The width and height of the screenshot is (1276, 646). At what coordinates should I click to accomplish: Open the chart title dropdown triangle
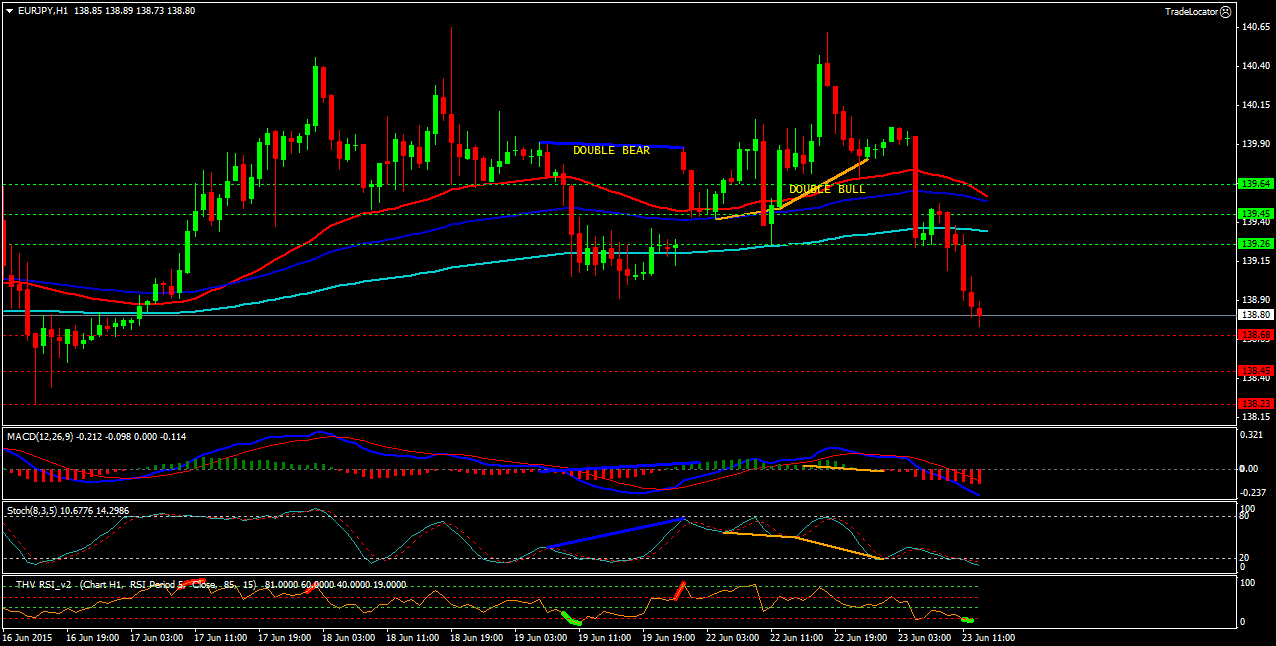[x=10, y=10]
